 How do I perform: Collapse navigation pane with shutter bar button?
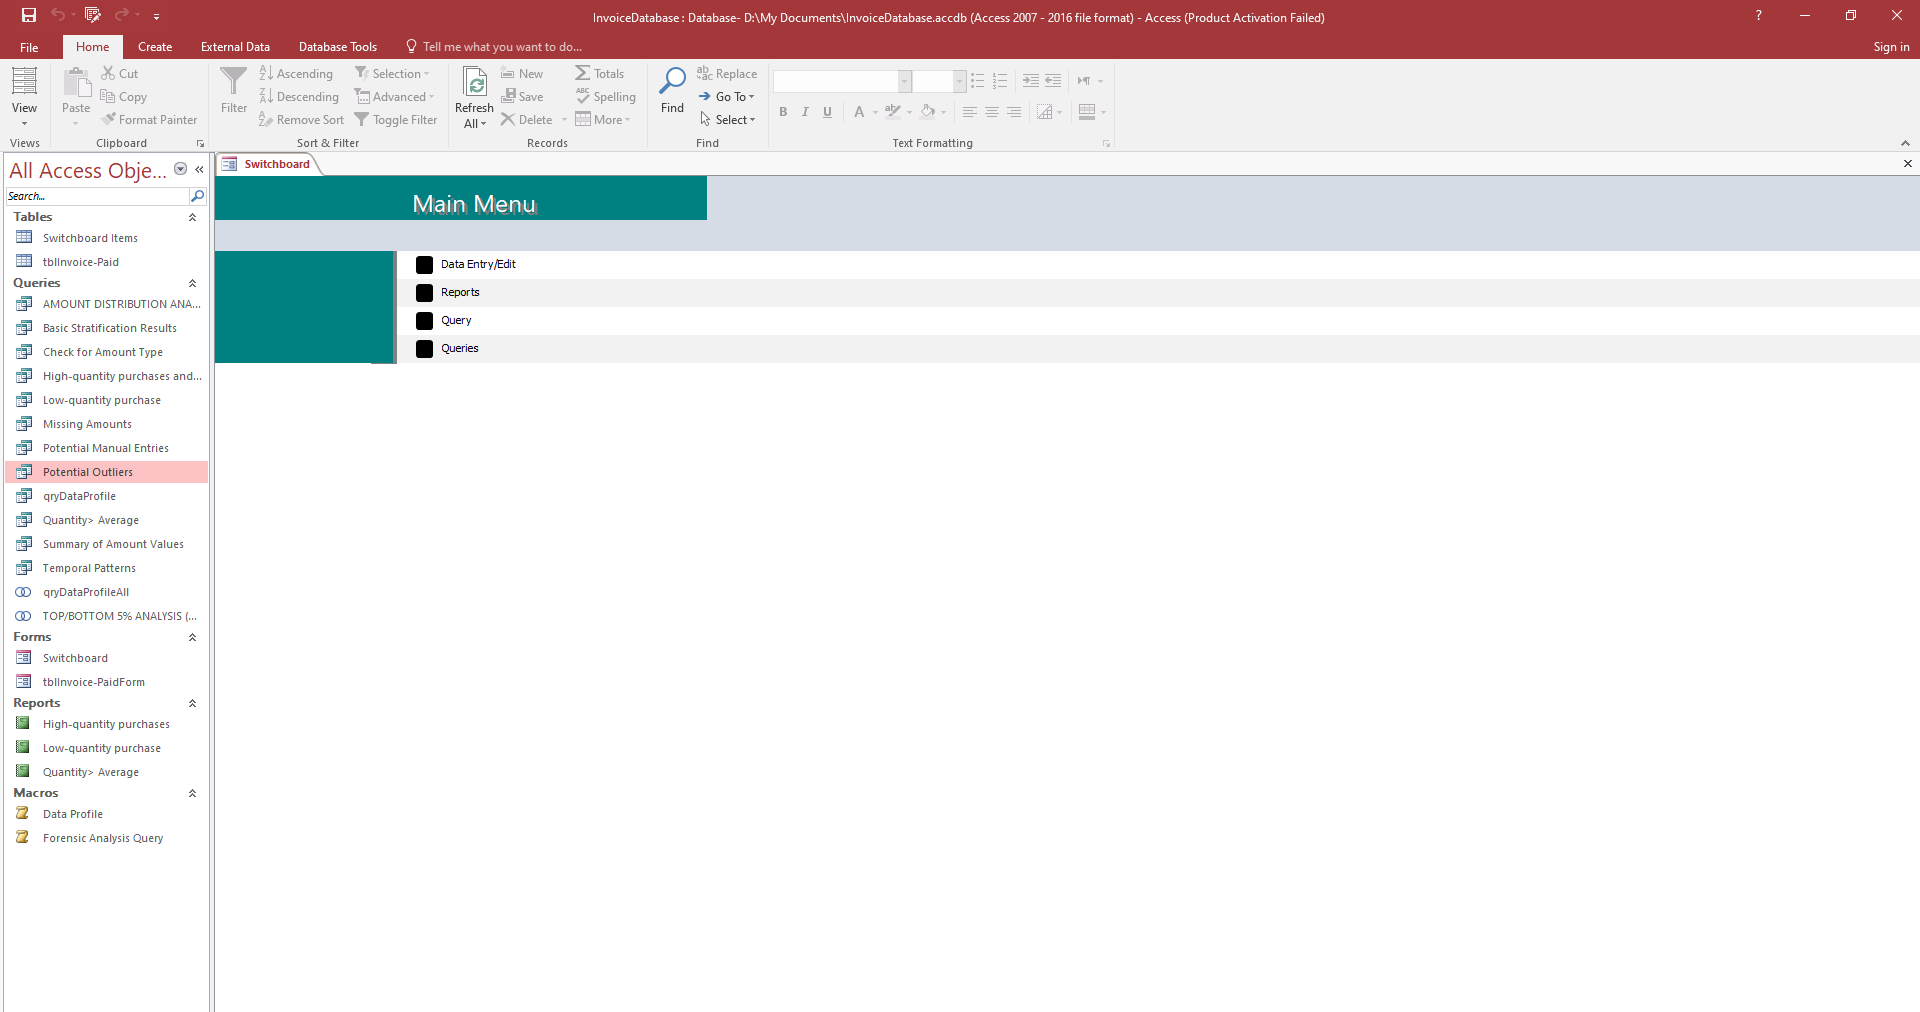tap(199, 169)
